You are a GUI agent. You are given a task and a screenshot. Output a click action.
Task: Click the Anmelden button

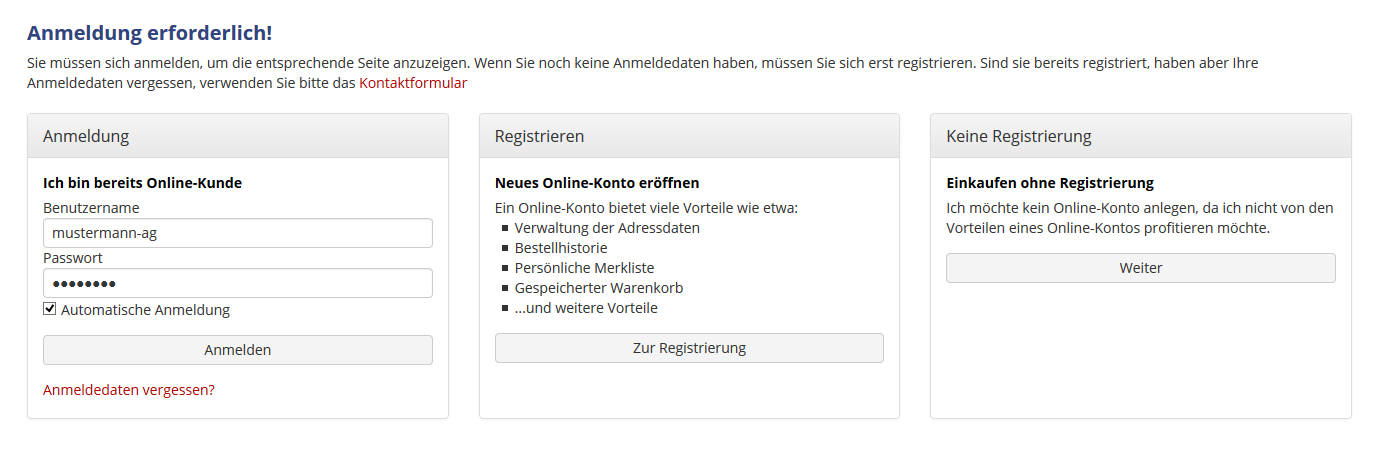pos(238,350)
